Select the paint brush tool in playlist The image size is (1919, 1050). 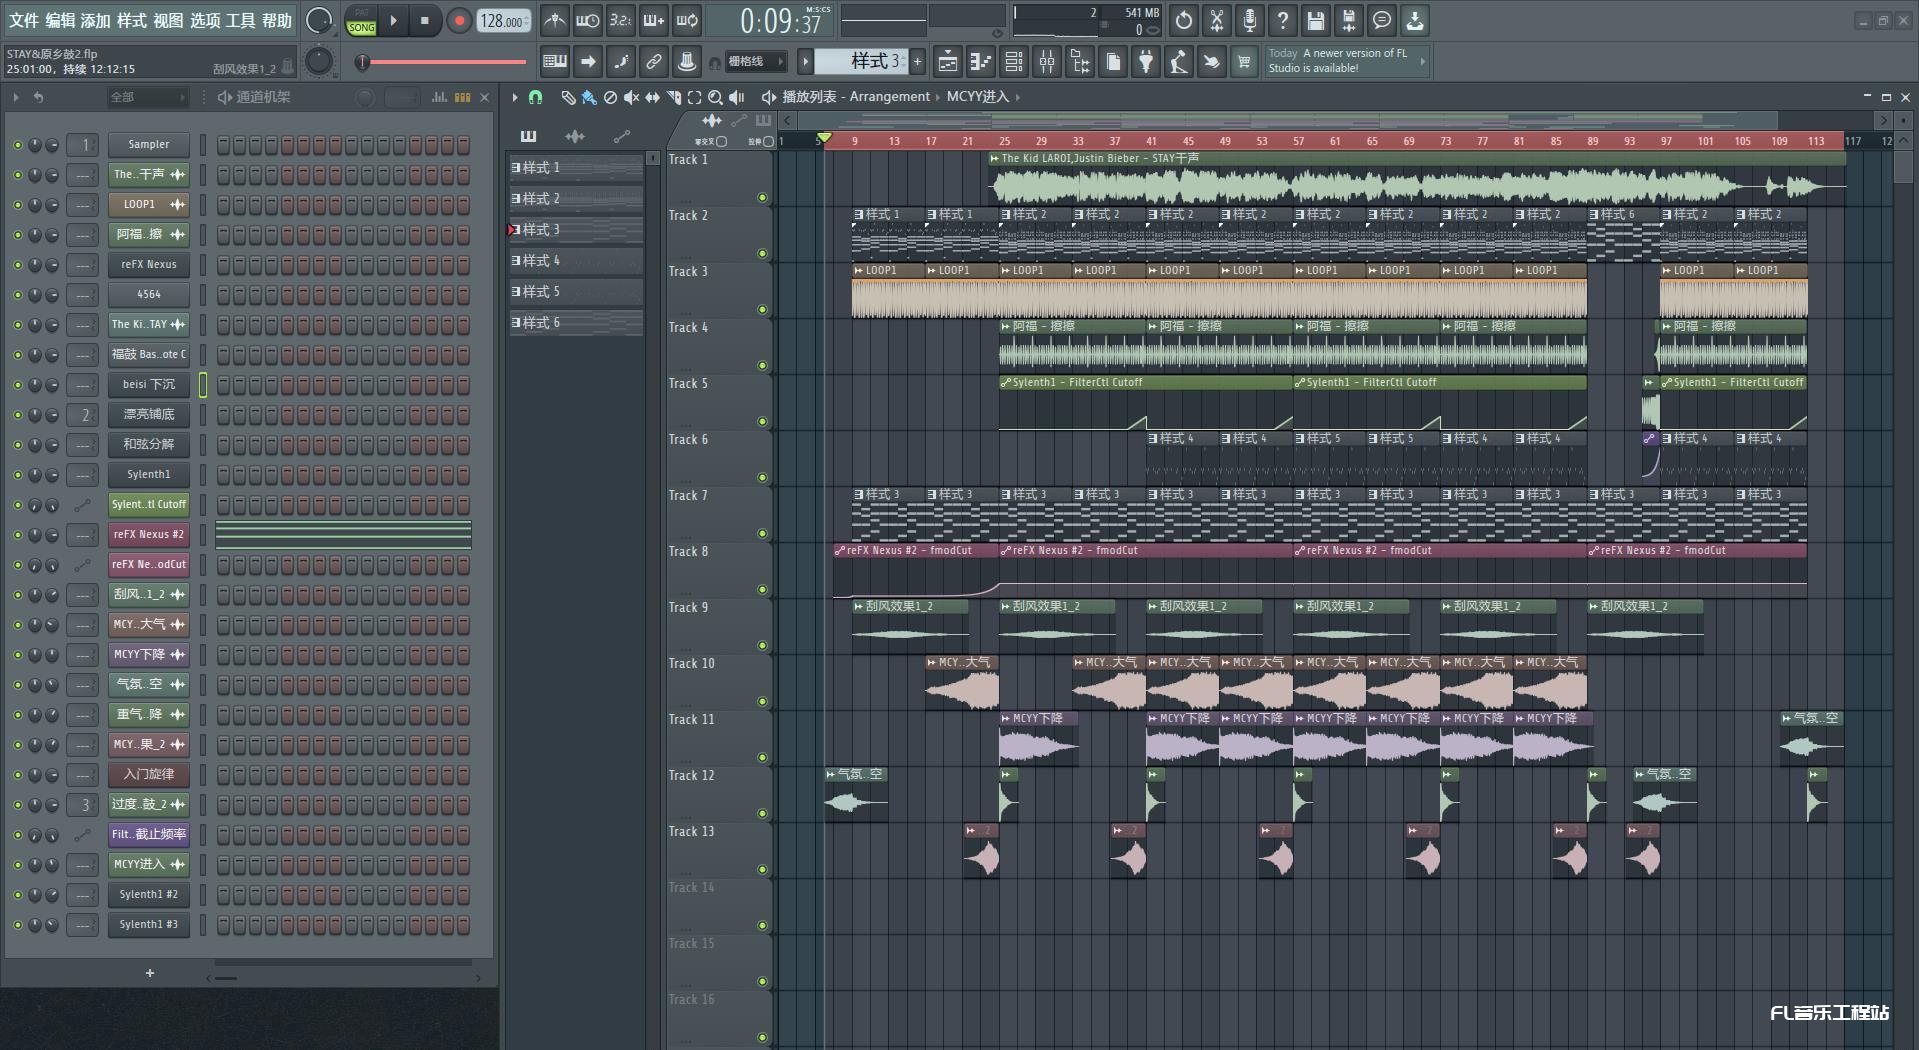(x=589, y=97)
